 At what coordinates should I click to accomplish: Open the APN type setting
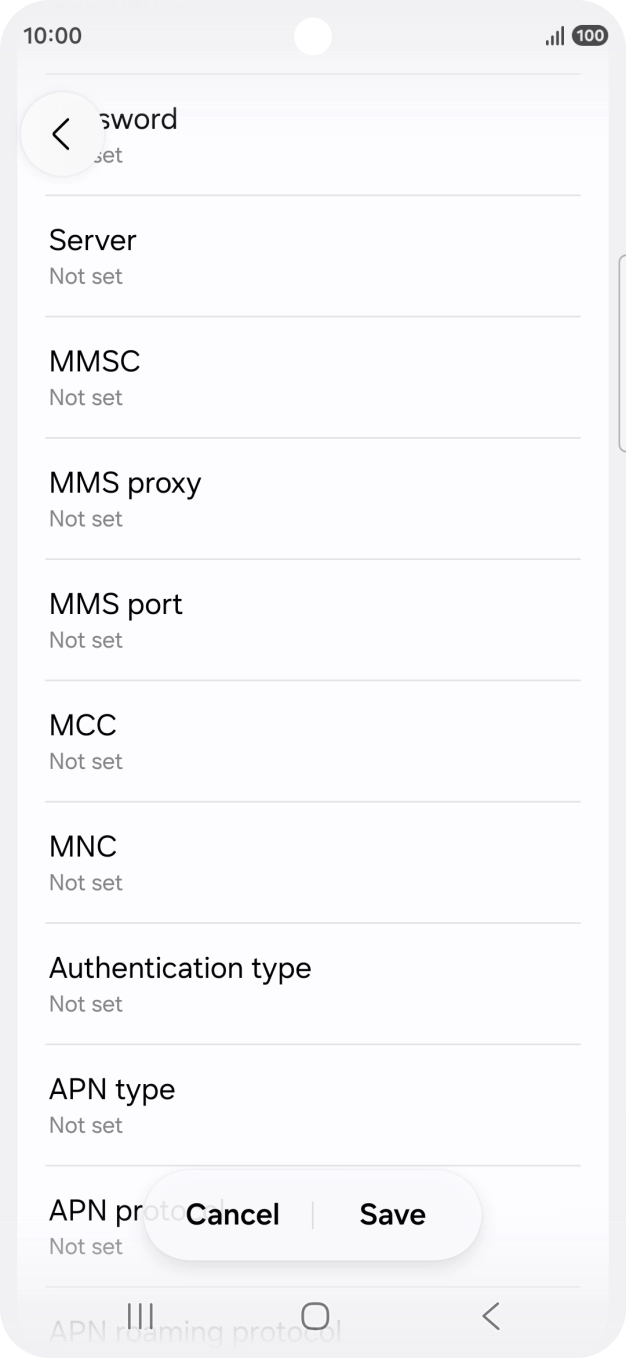[112, 1105]
